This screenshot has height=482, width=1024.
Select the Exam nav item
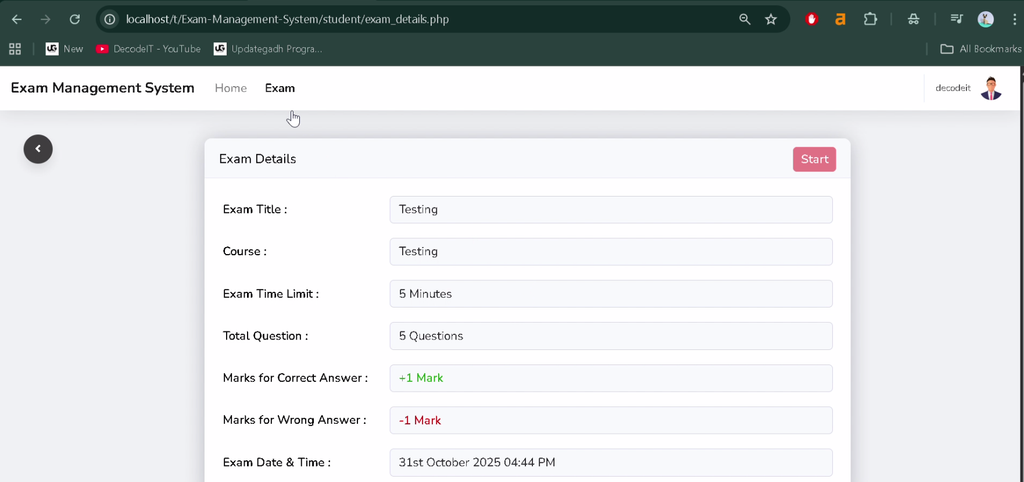click(280, 88)
